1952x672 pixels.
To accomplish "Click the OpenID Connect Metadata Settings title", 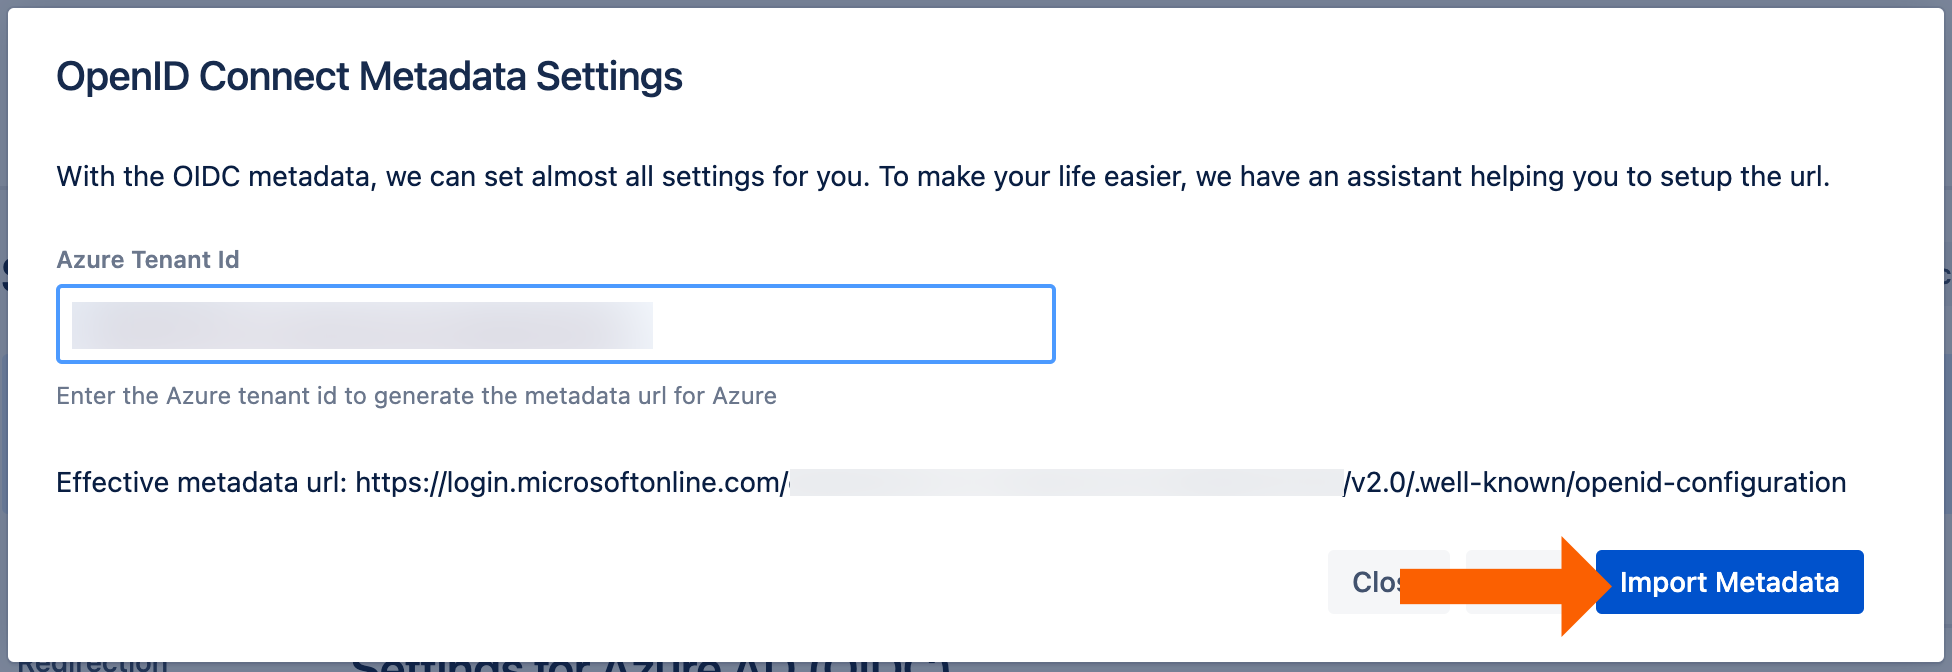I will pyautogui.click(x=369, y=77).
